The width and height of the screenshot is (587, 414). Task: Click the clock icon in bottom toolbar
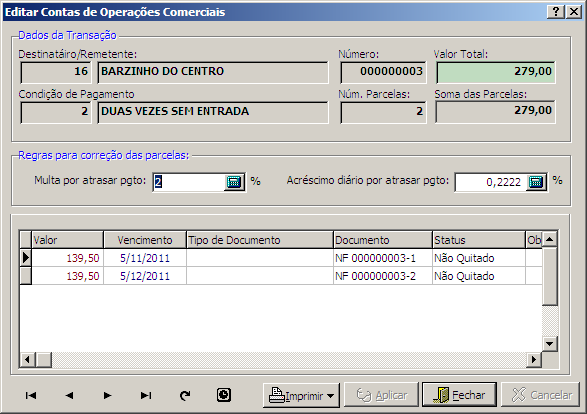(224, 395)
